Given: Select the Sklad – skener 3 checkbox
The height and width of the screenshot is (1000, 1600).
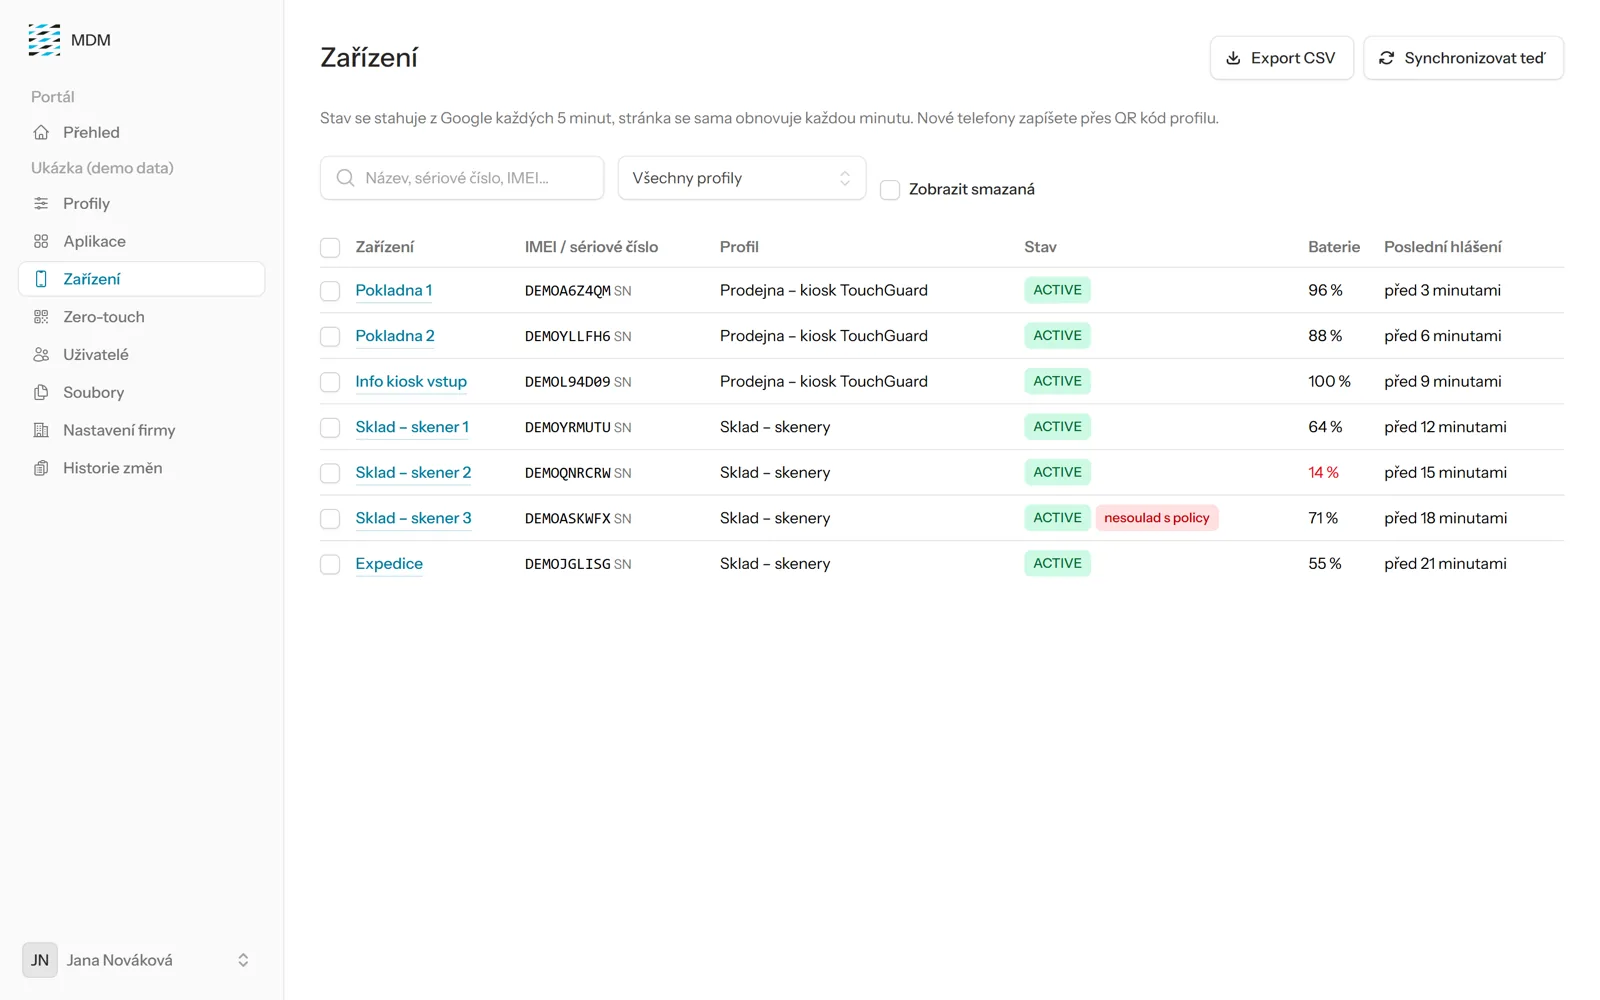Looking at the screenshot, I should click(x=330, y=519).
